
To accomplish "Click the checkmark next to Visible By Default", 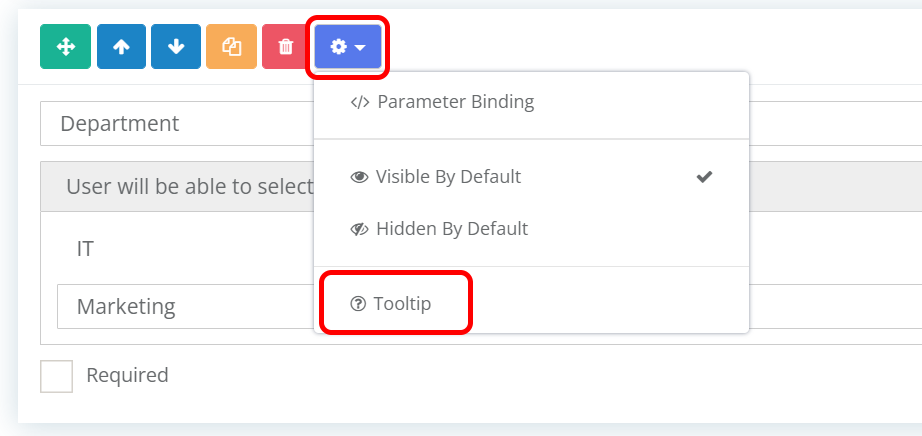I will (704, 177).
